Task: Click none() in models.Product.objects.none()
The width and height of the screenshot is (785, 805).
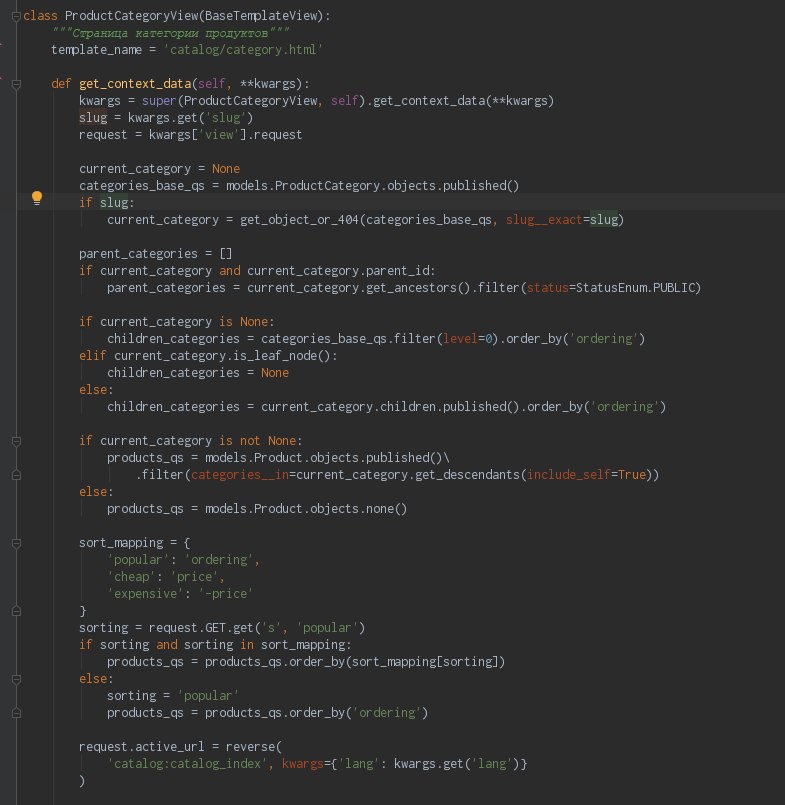Action: pyautogui.click(x=387, y=509)
